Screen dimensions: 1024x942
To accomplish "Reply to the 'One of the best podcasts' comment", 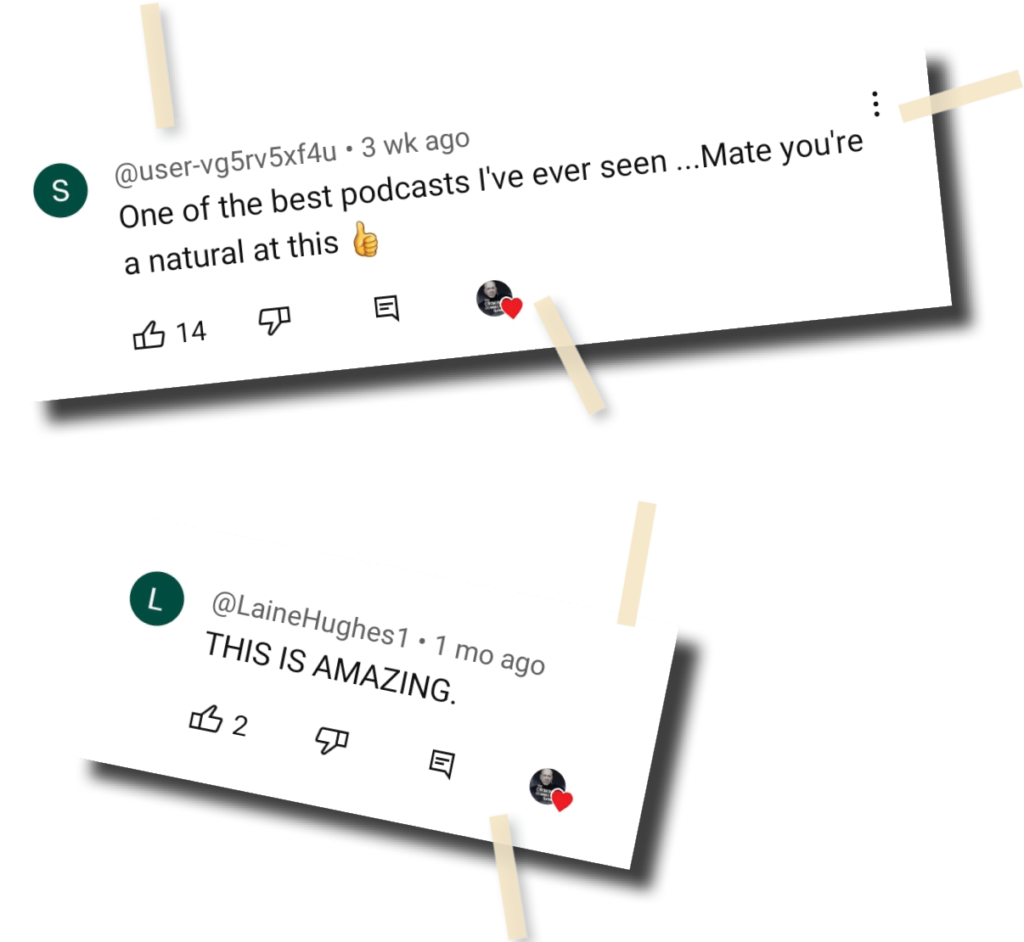I will point(387,308).
